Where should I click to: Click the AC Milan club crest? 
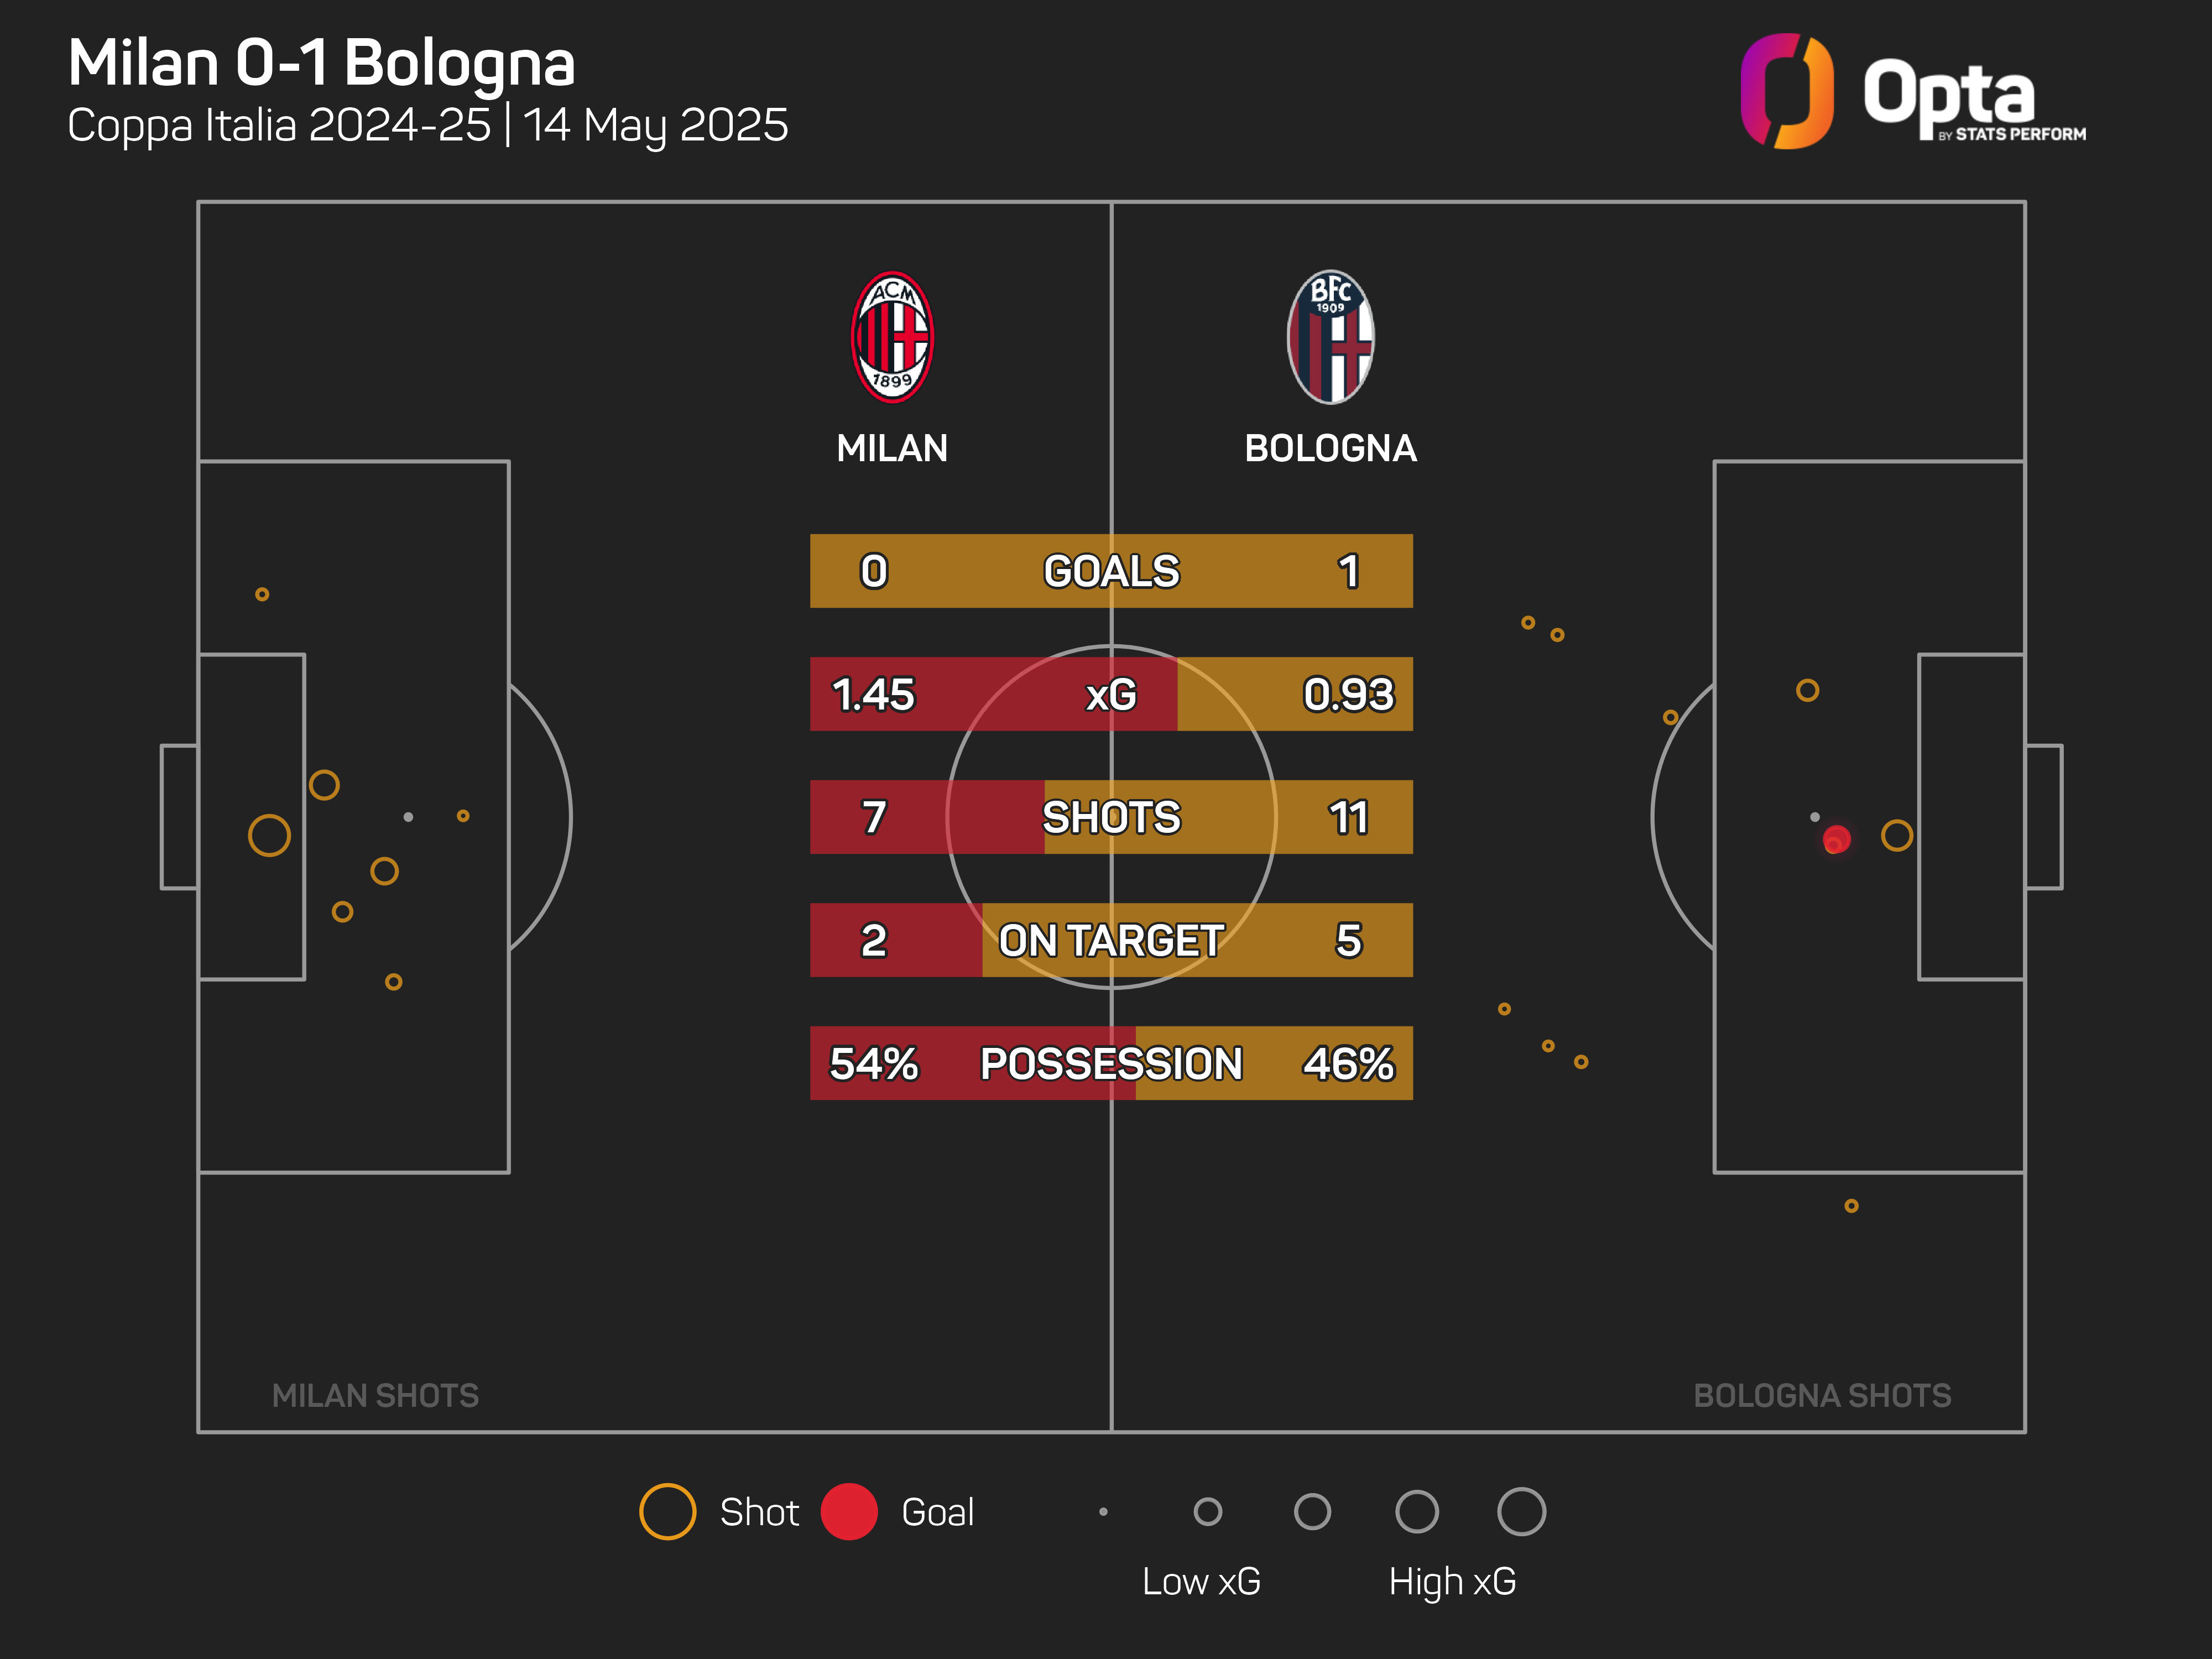coord(892,337)
